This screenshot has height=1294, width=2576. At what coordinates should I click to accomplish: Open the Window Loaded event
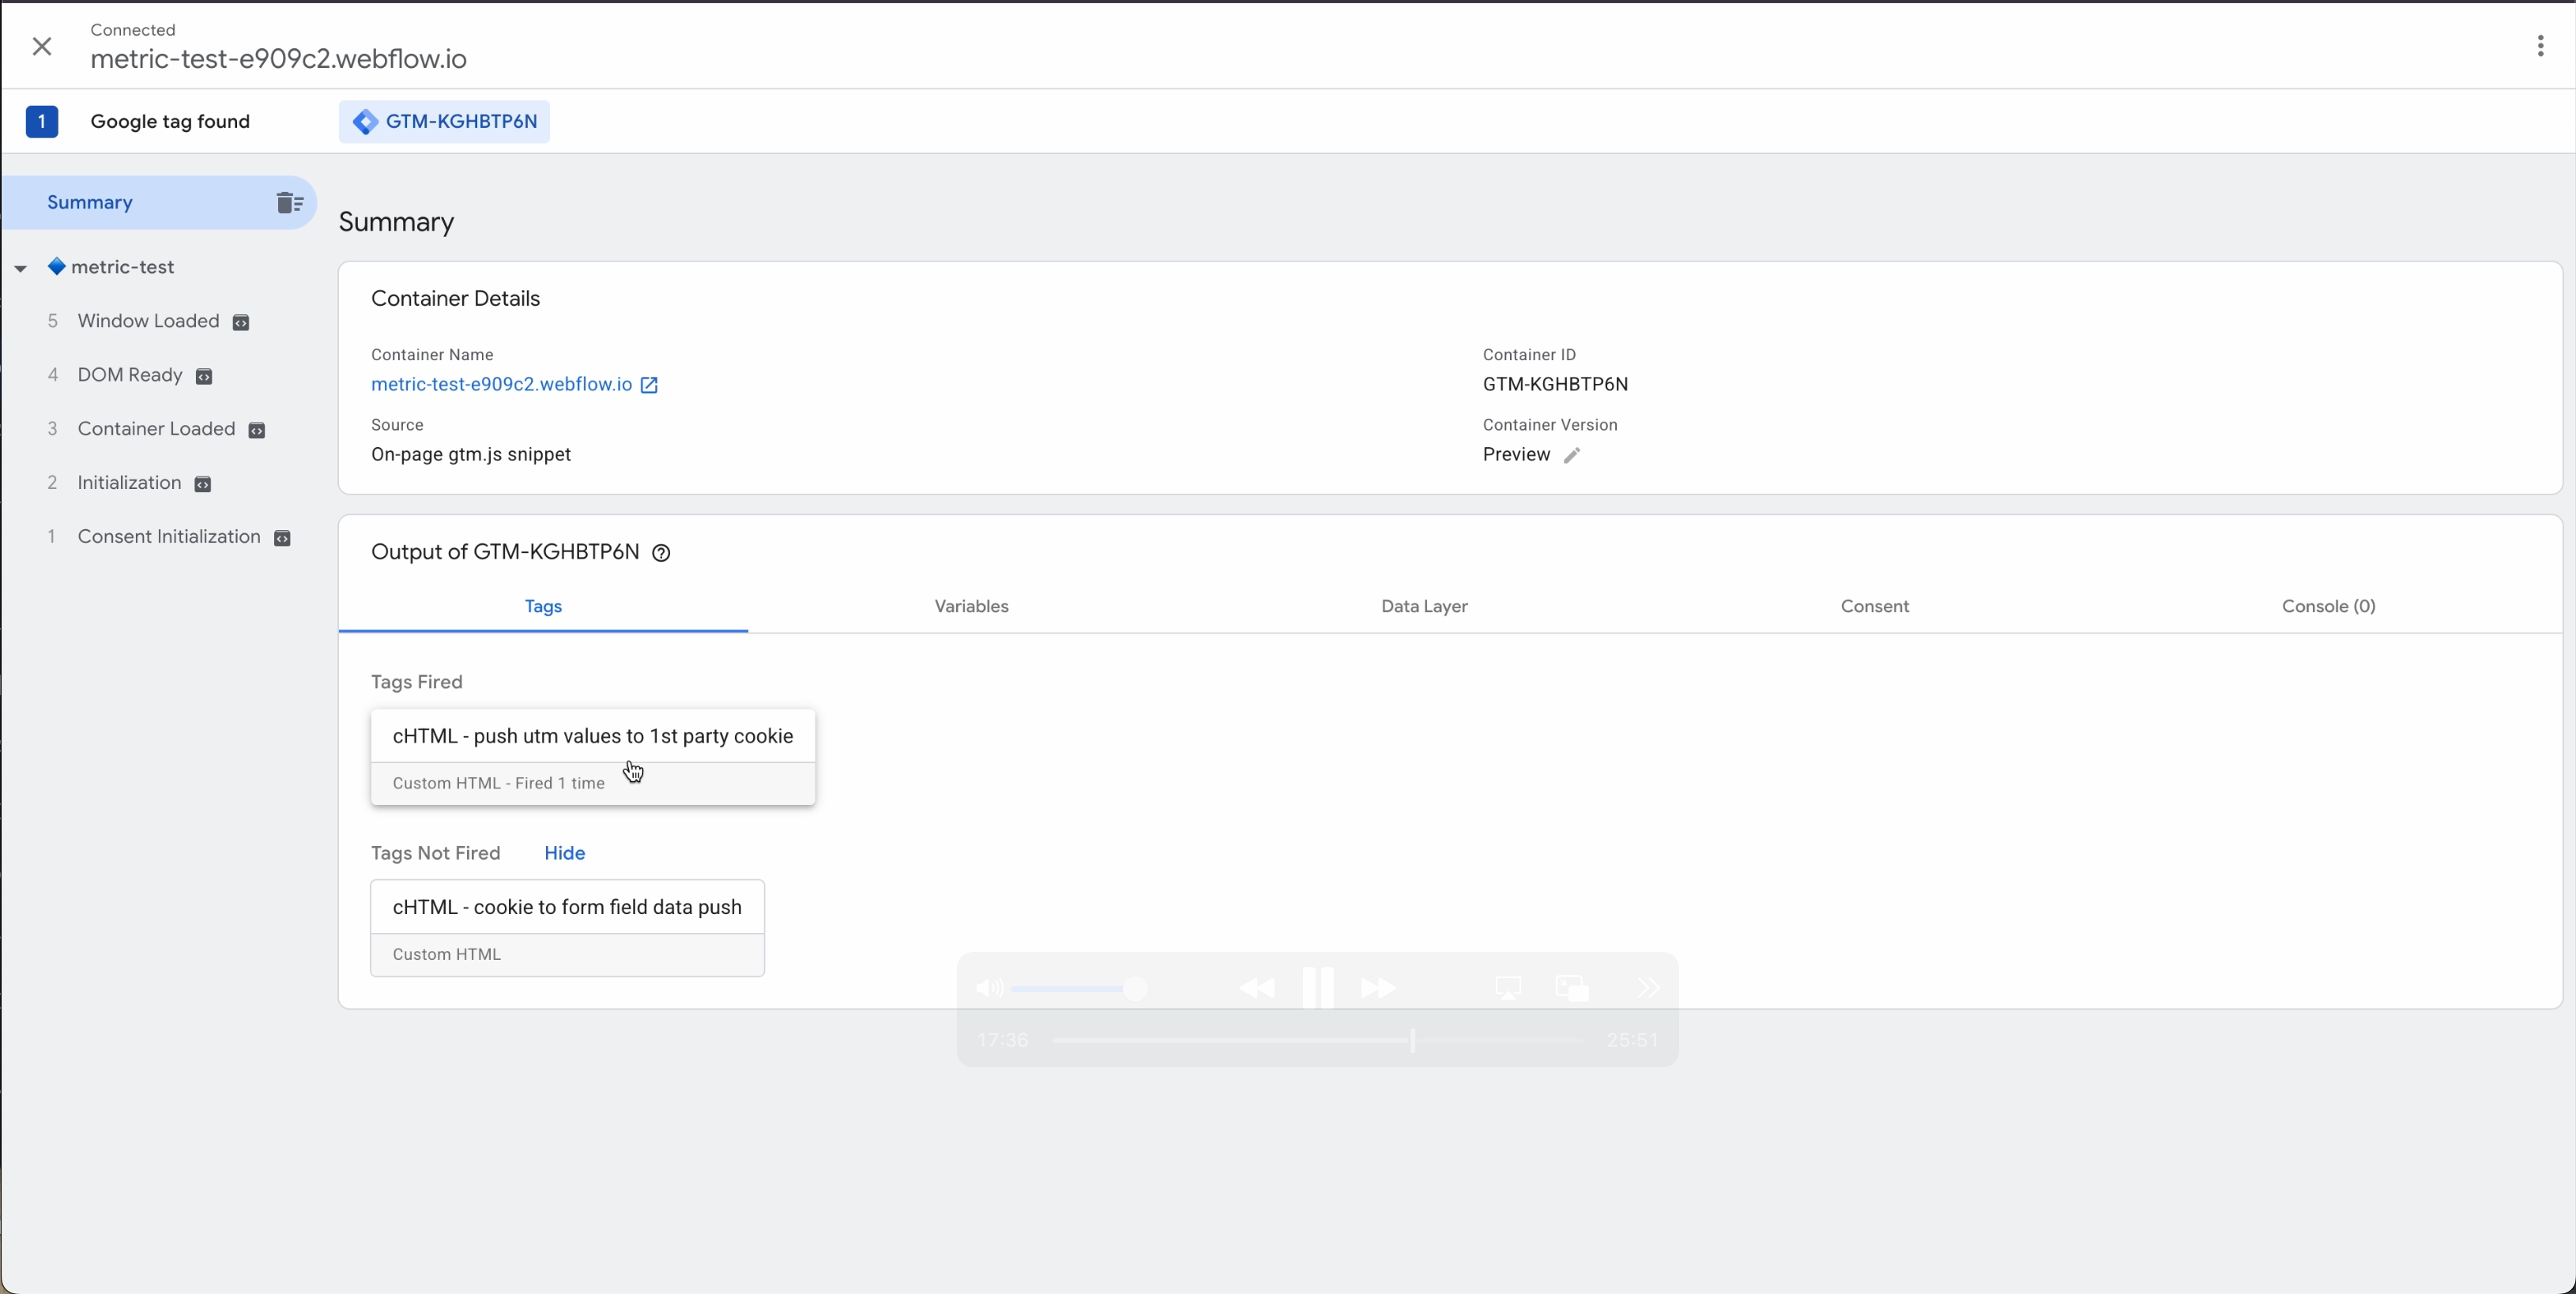pos(148,321)
